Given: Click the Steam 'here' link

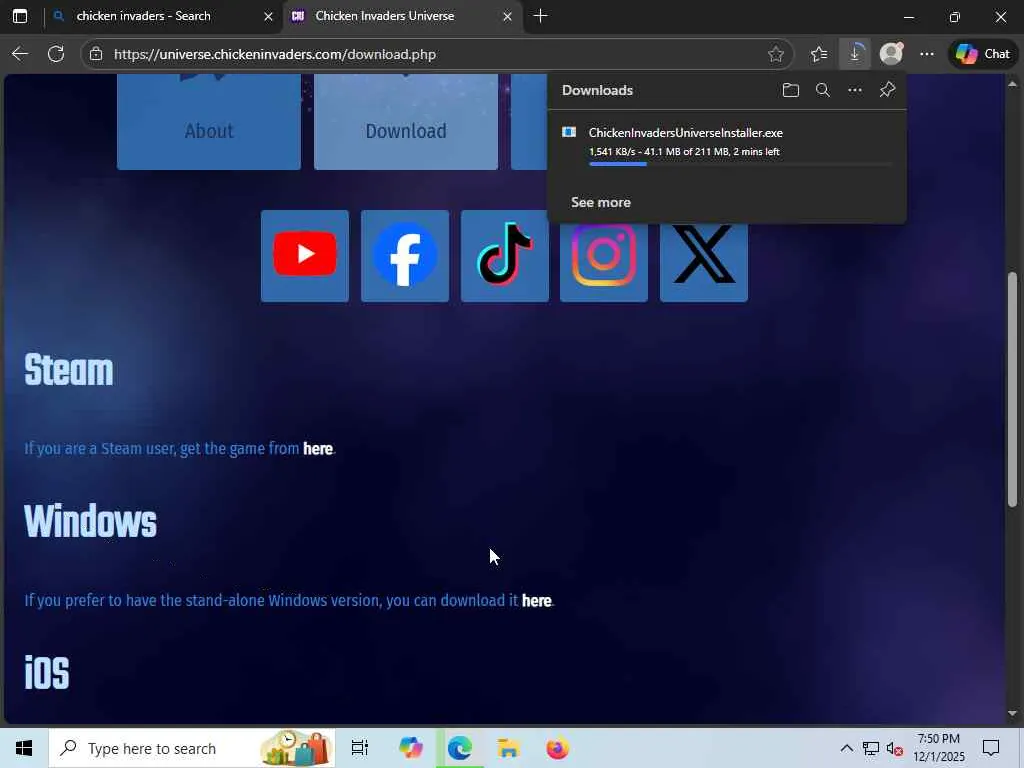Looking at the screenshot, I should (318, 449).
